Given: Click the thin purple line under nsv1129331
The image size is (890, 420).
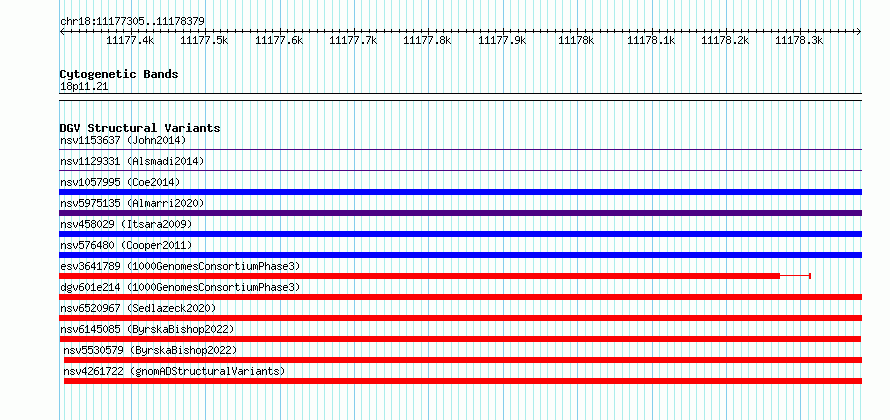Looking at the screenshot, I should tap(461, 170).
